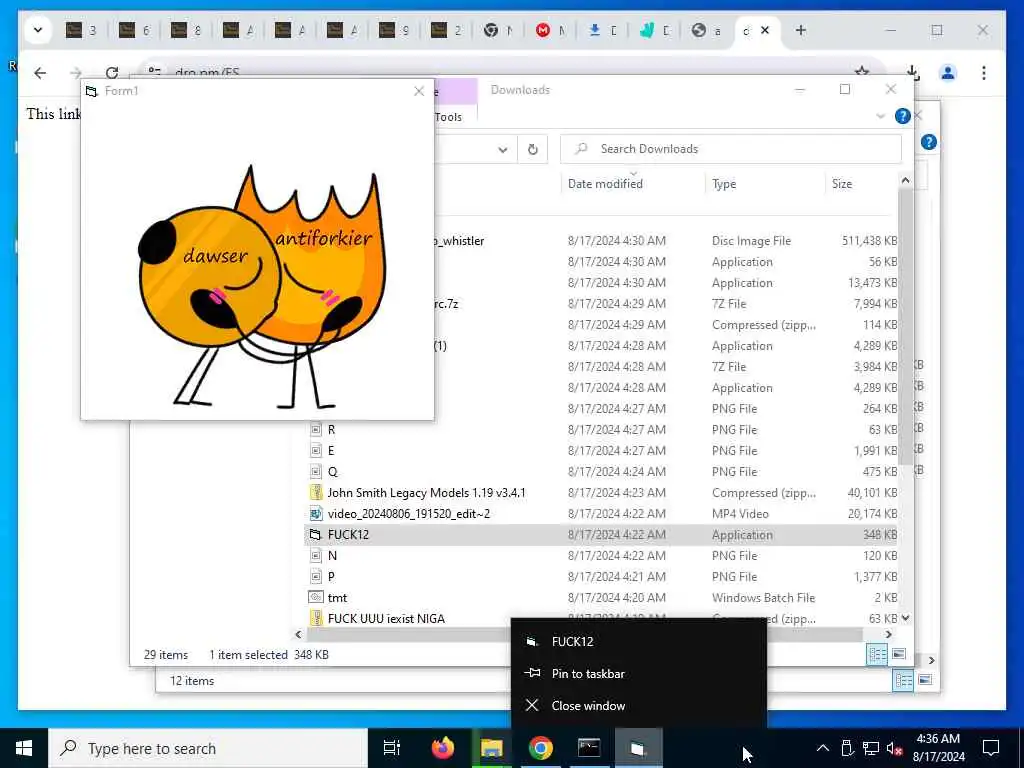The height and width of the screenshot is (768, 1024).
Task: Select the PNG file named R
Action: 600,430
